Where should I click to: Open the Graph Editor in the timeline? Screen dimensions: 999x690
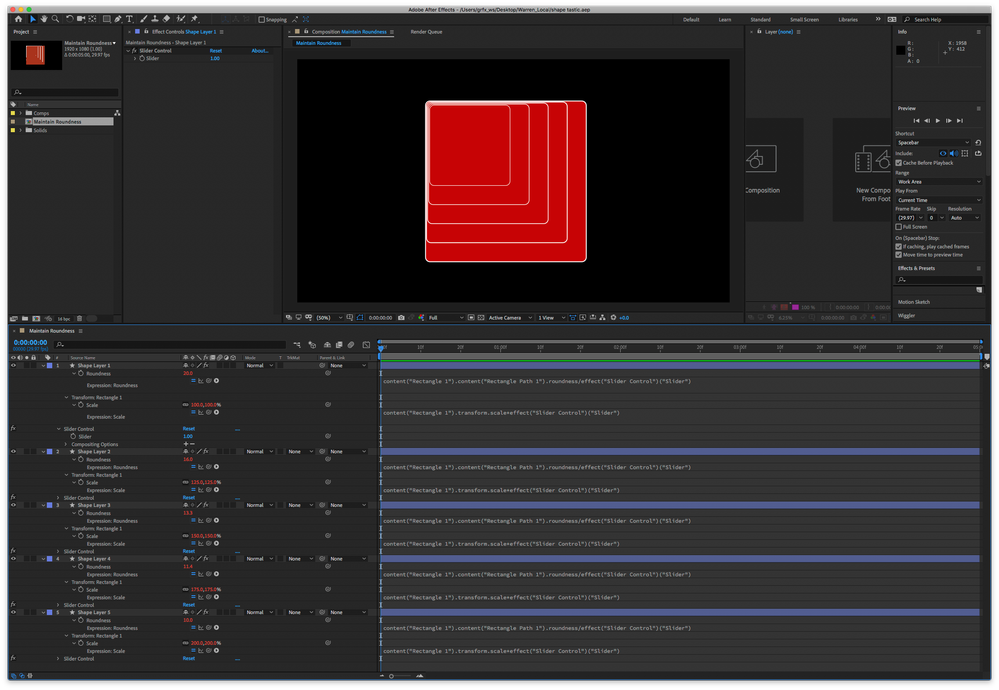pos(367,345)
